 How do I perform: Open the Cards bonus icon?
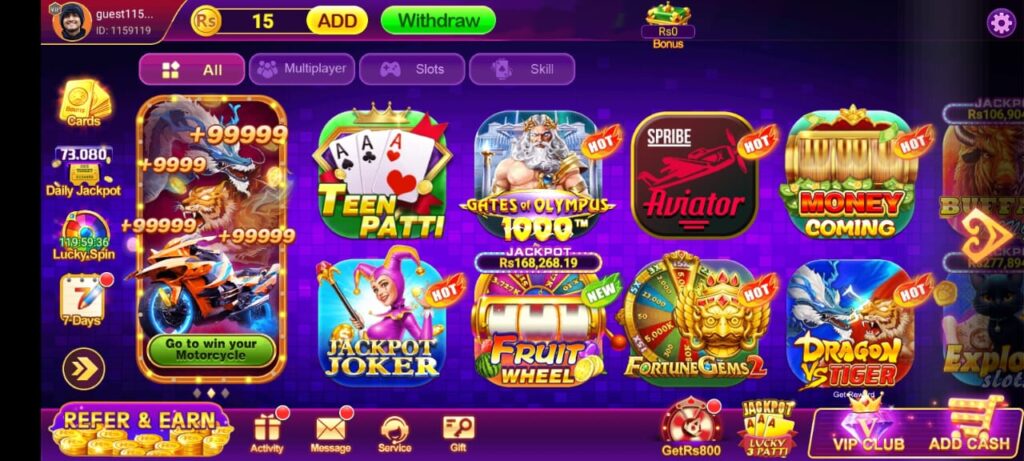[x=85, y=104]
